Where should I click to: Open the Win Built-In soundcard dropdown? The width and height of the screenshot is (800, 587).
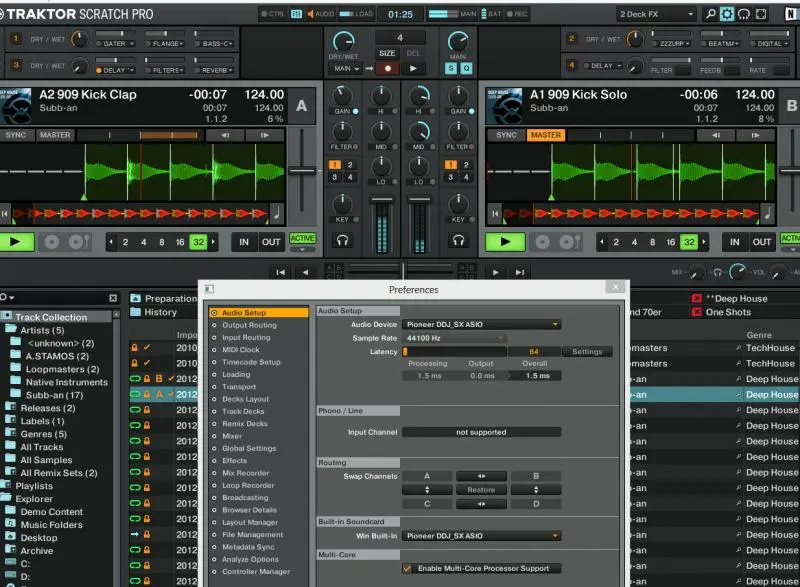(481, 536)
